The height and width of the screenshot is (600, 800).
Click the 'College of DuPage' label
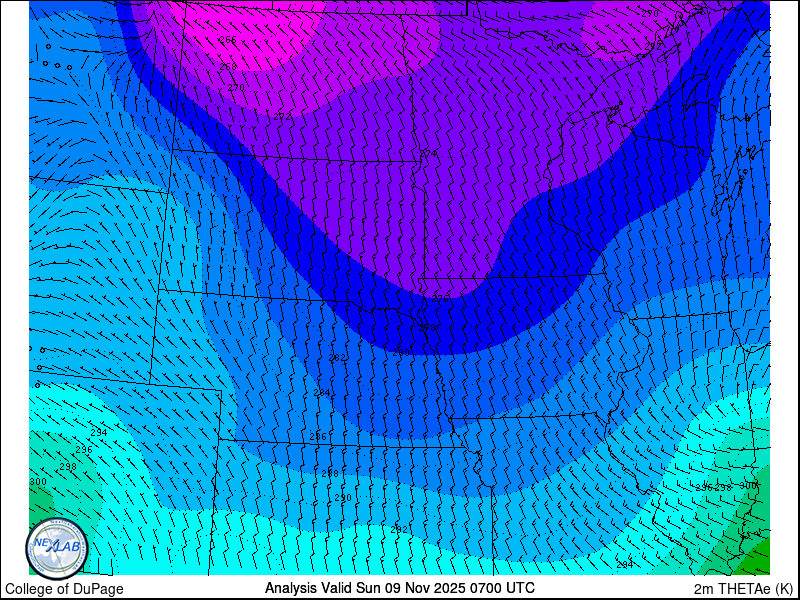coord(64,589)
